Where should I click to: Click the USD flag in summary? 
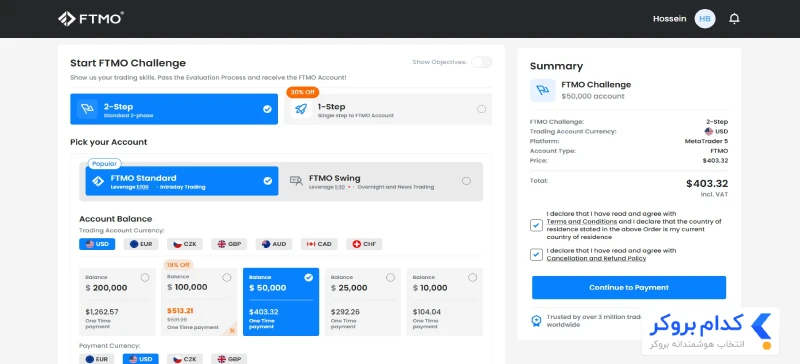[x=709, y=132]
